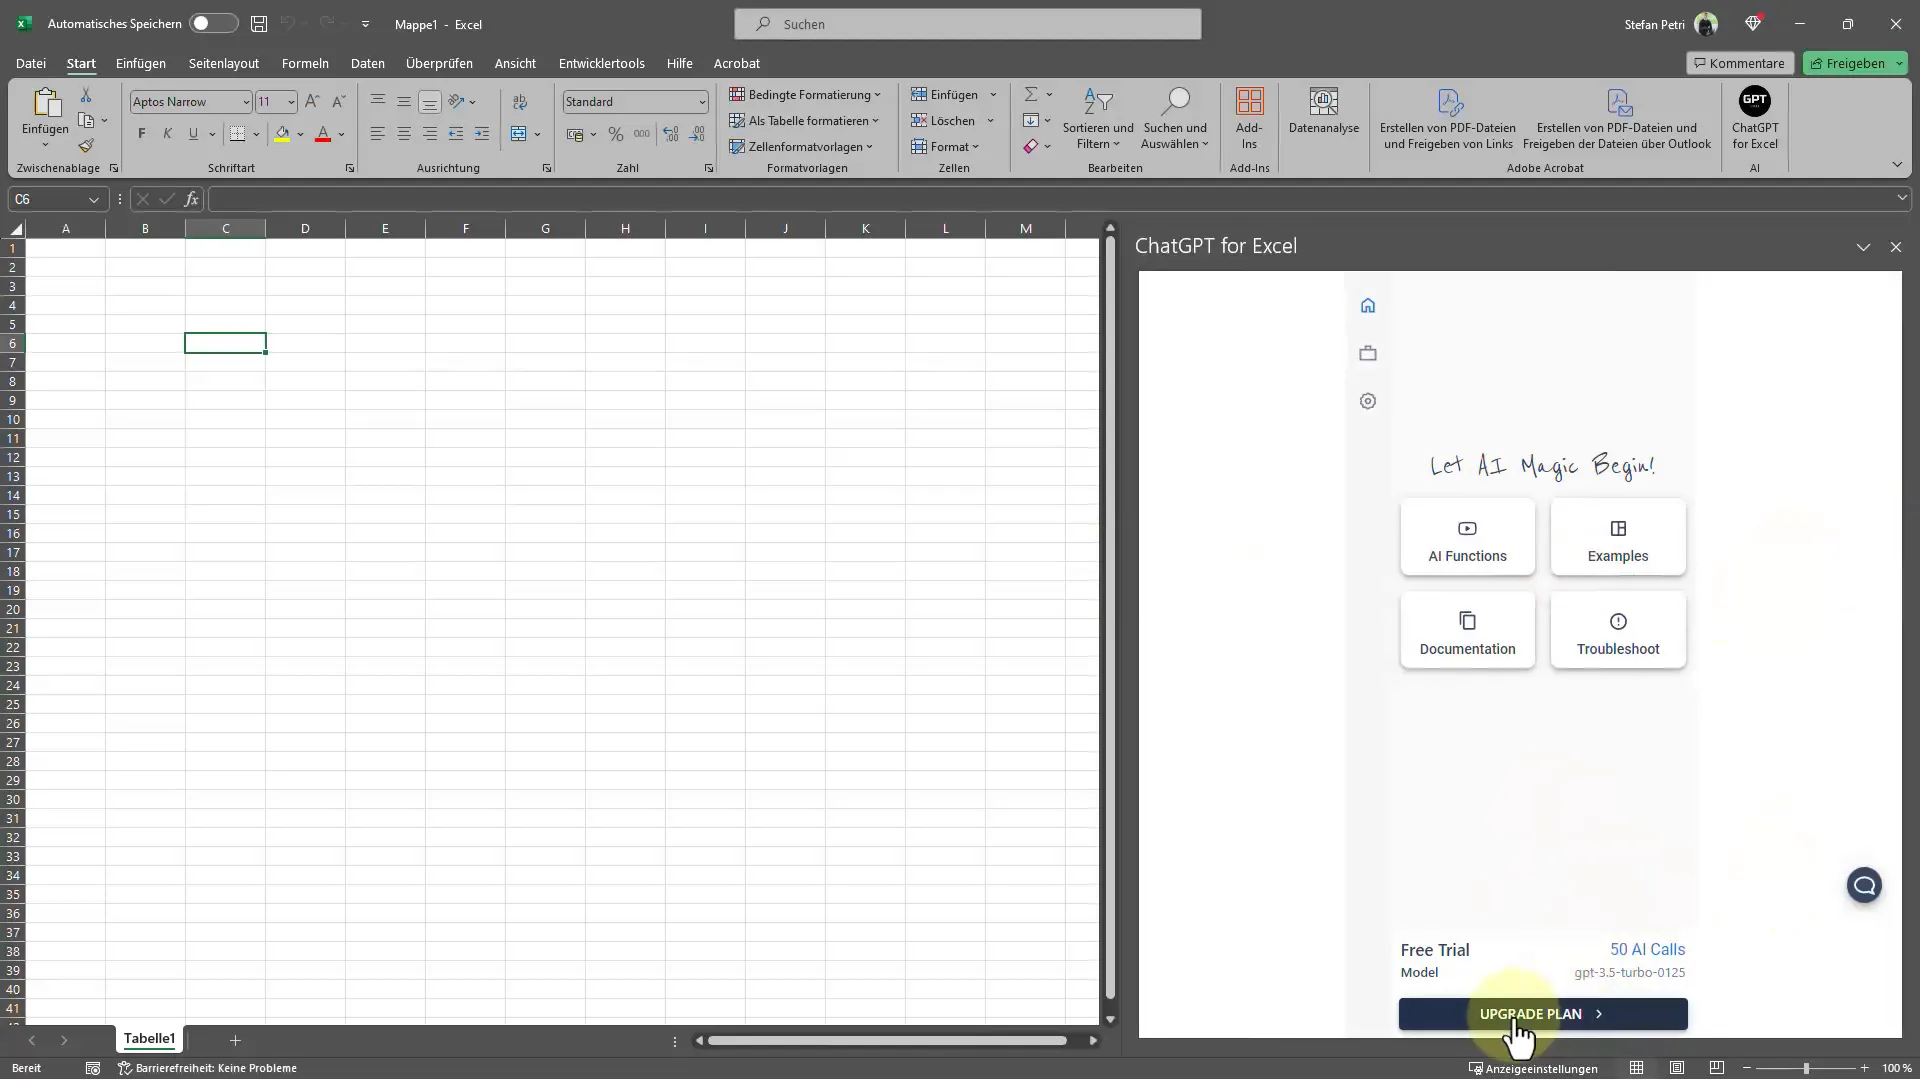
Task: Toggle middle vertical alignment
Action: point(403,101)
